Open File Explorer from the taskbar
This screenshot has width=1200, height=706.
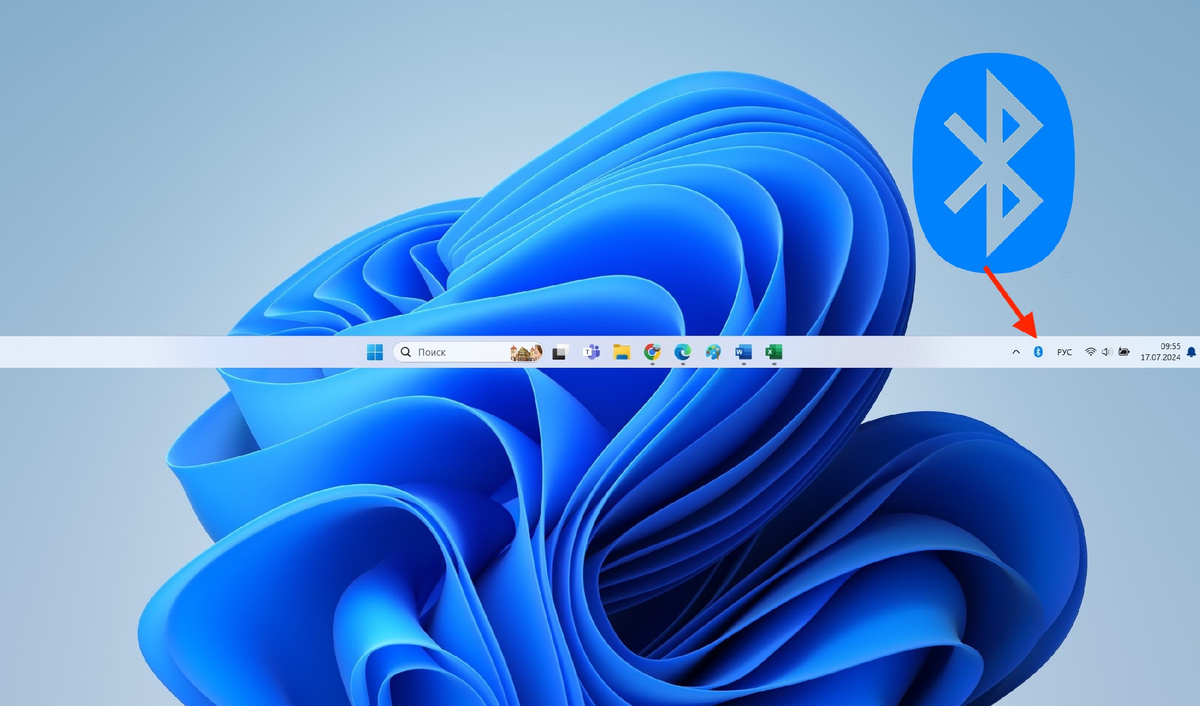tap(621, 352)
